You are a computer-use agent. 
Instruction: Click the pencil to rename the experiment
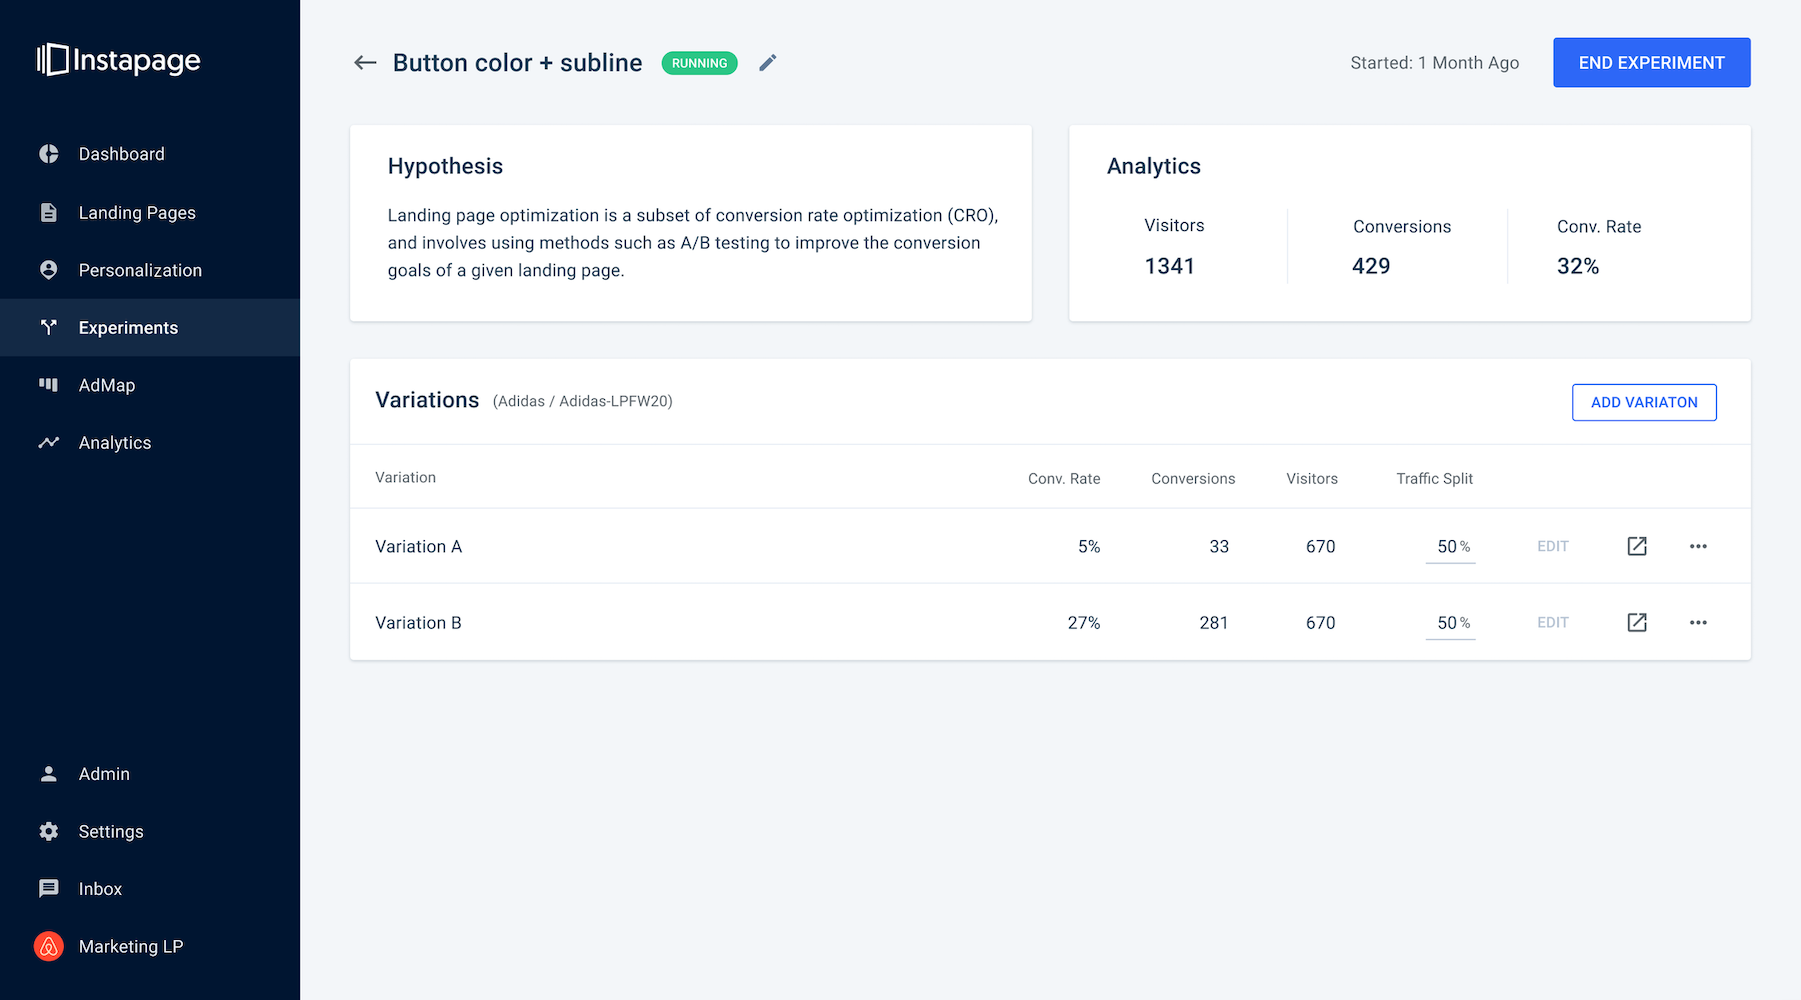[767, 62]
